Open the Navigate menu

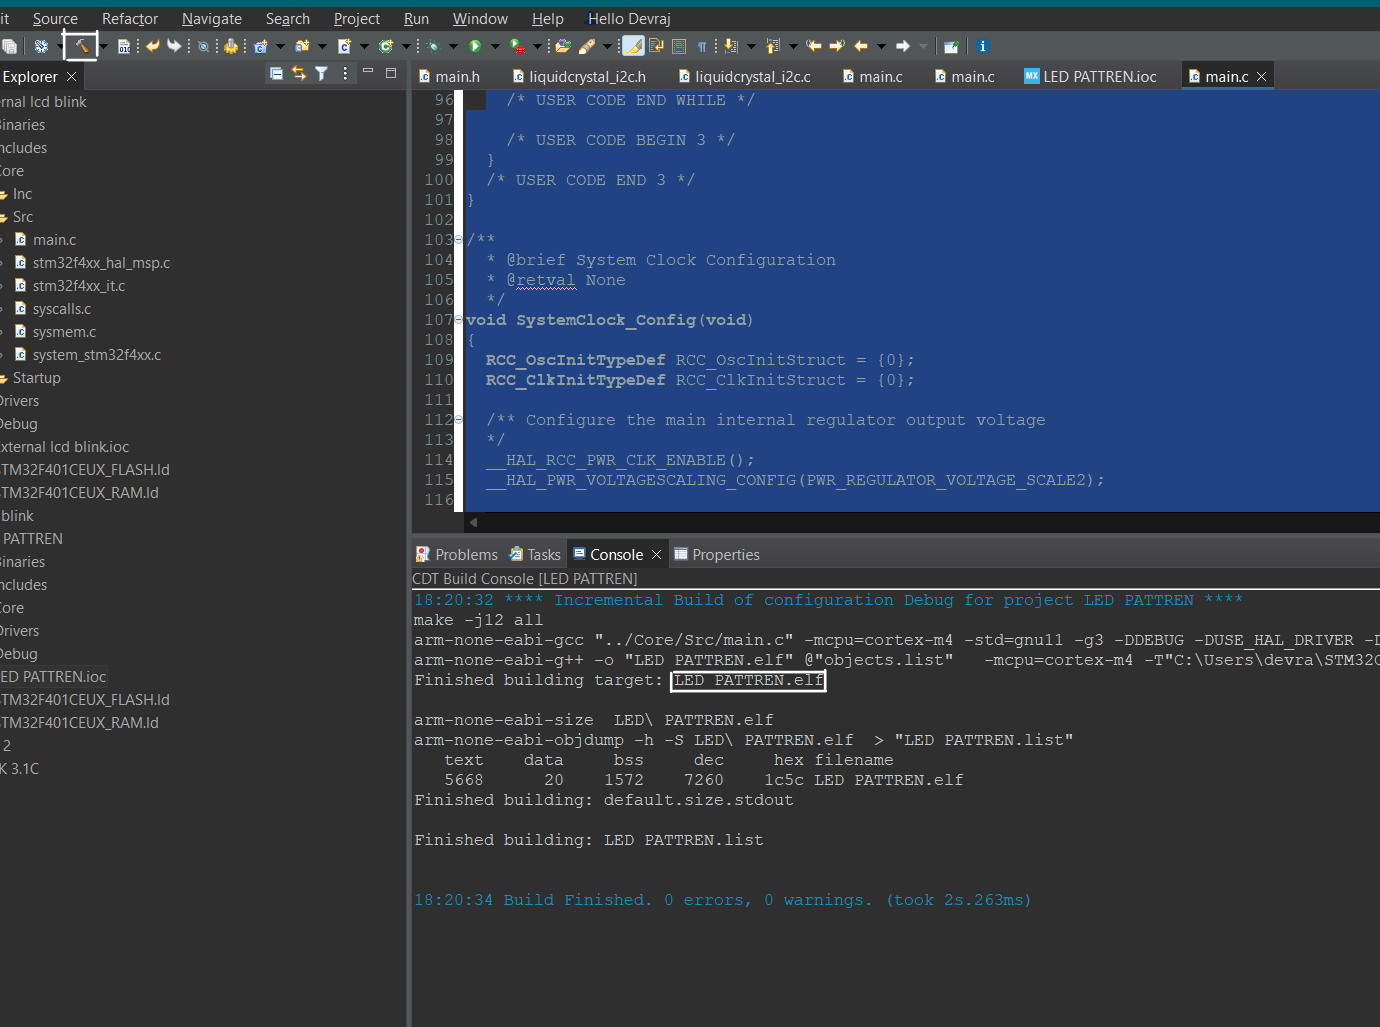point(212,19)
